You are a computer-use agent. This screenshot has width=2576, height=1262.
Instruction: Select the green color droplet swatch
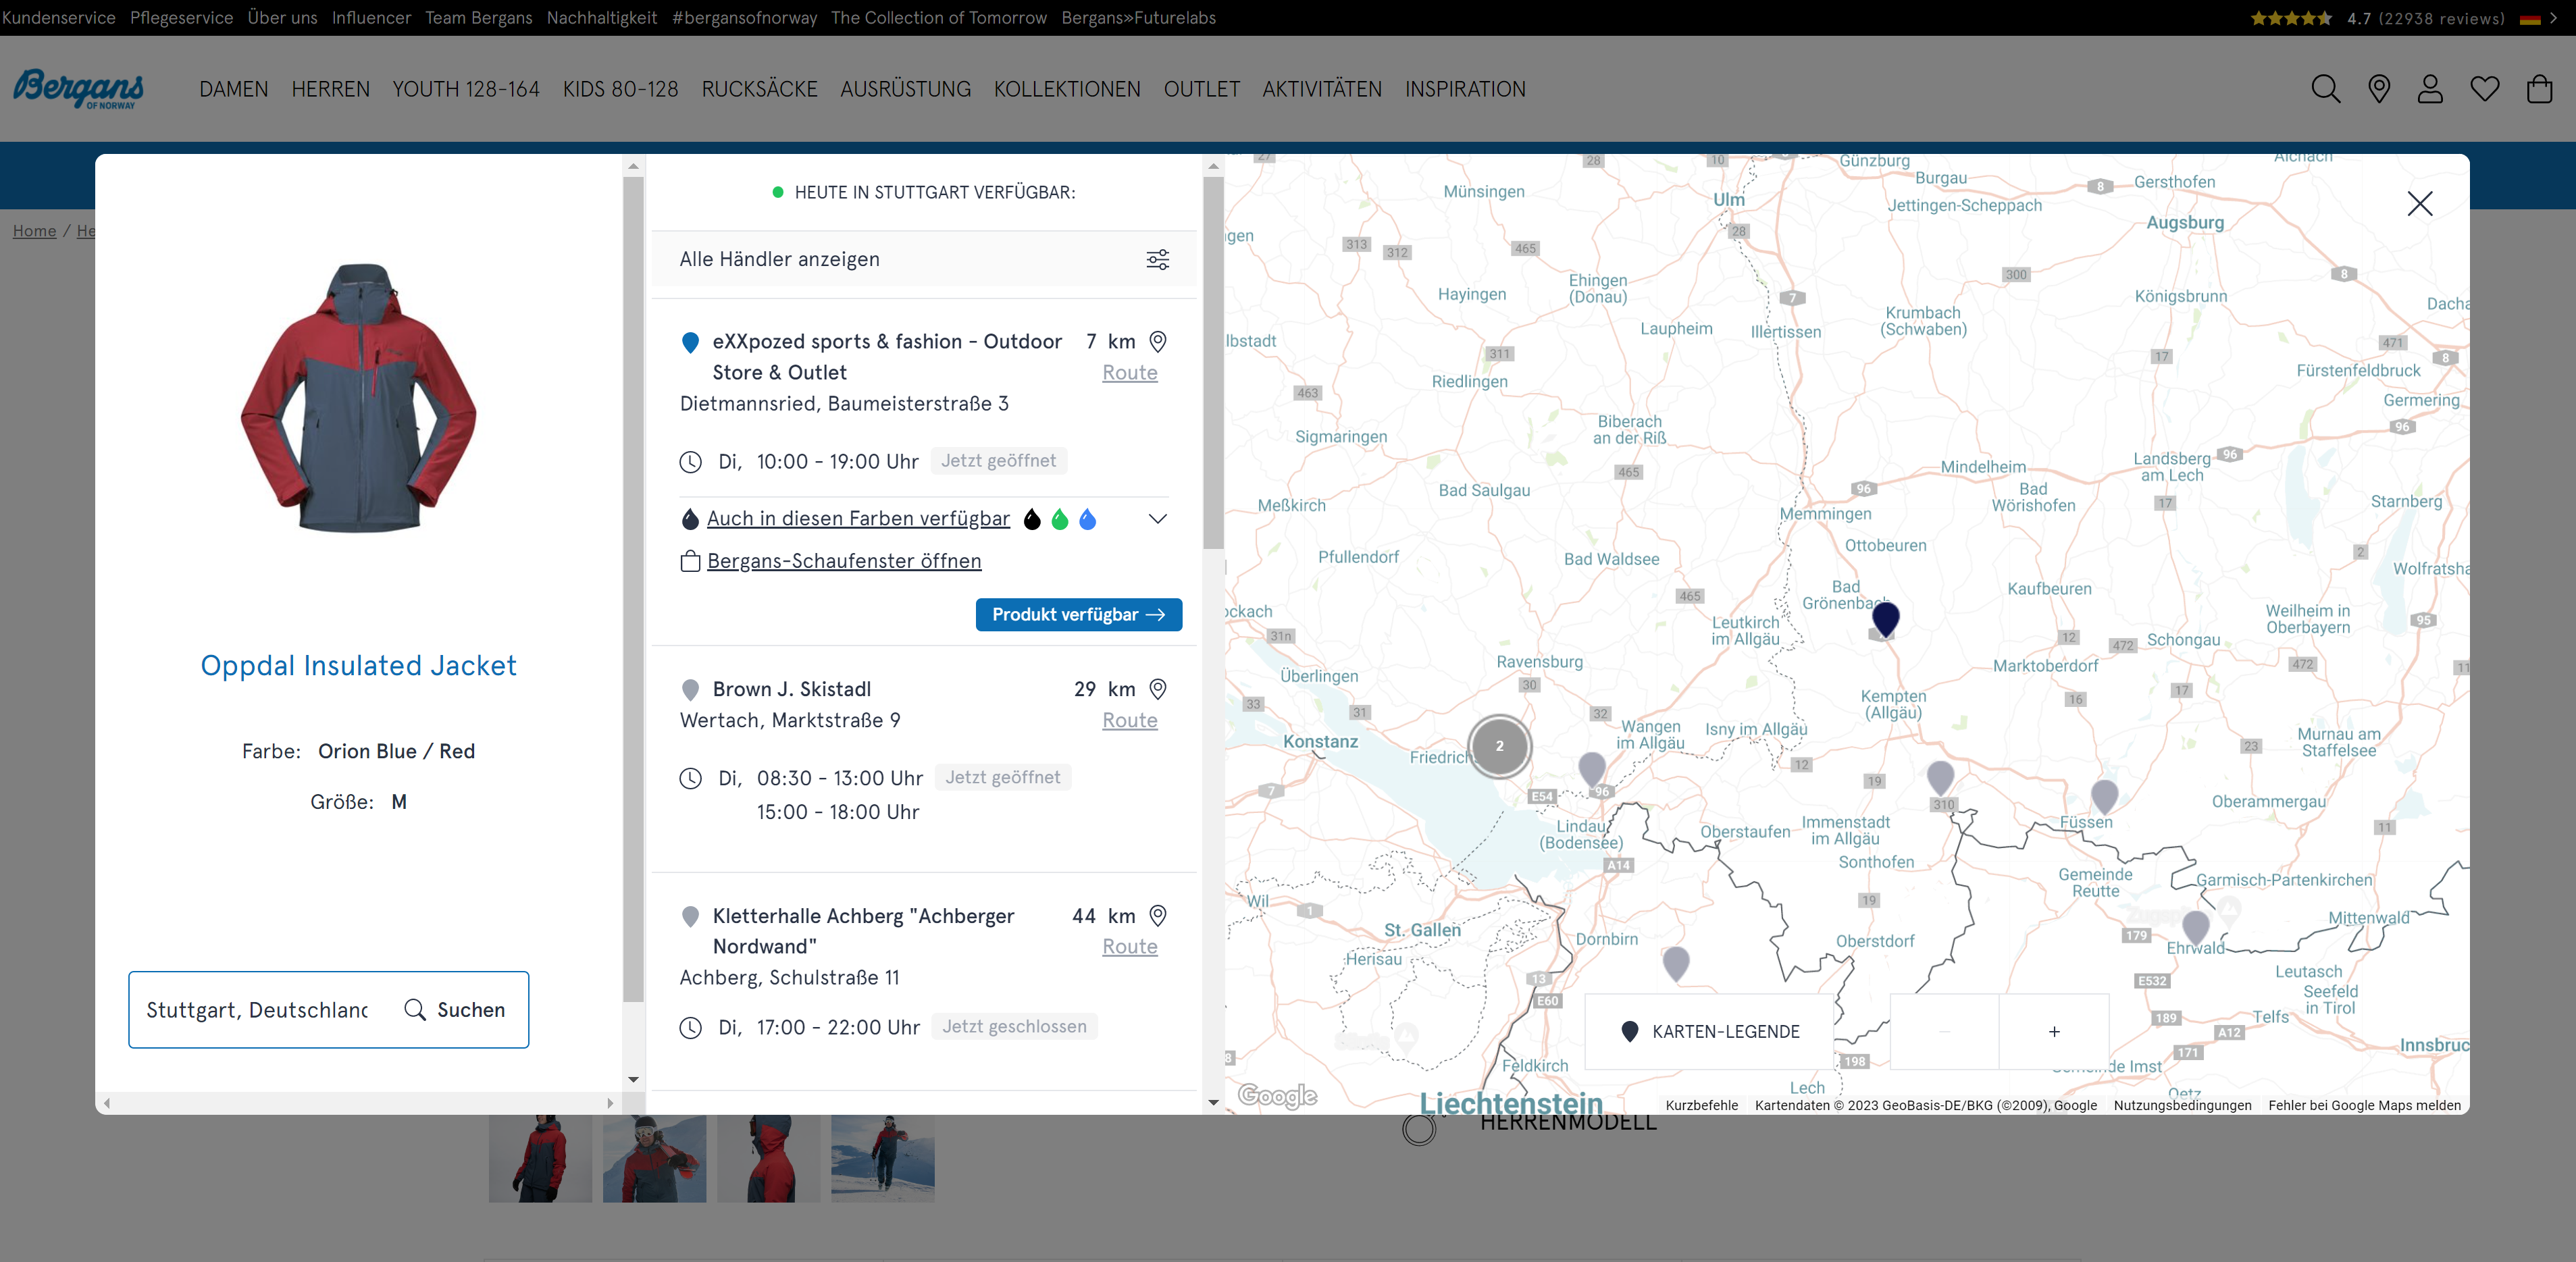pos(1060,519)
